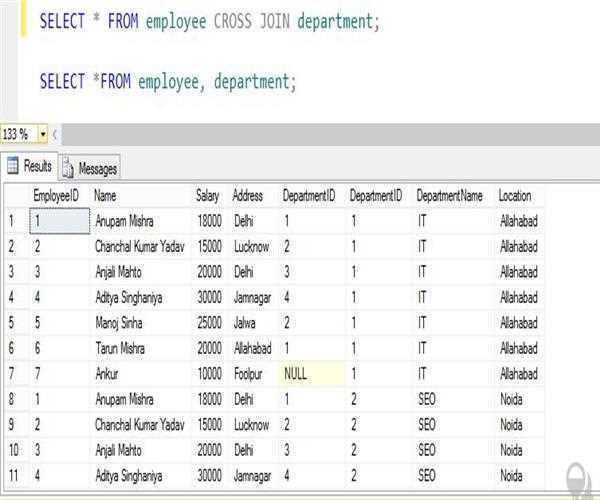This screenshot has width=600, height=500.
Task: Select row 11 using its row number
Action: 13,475
